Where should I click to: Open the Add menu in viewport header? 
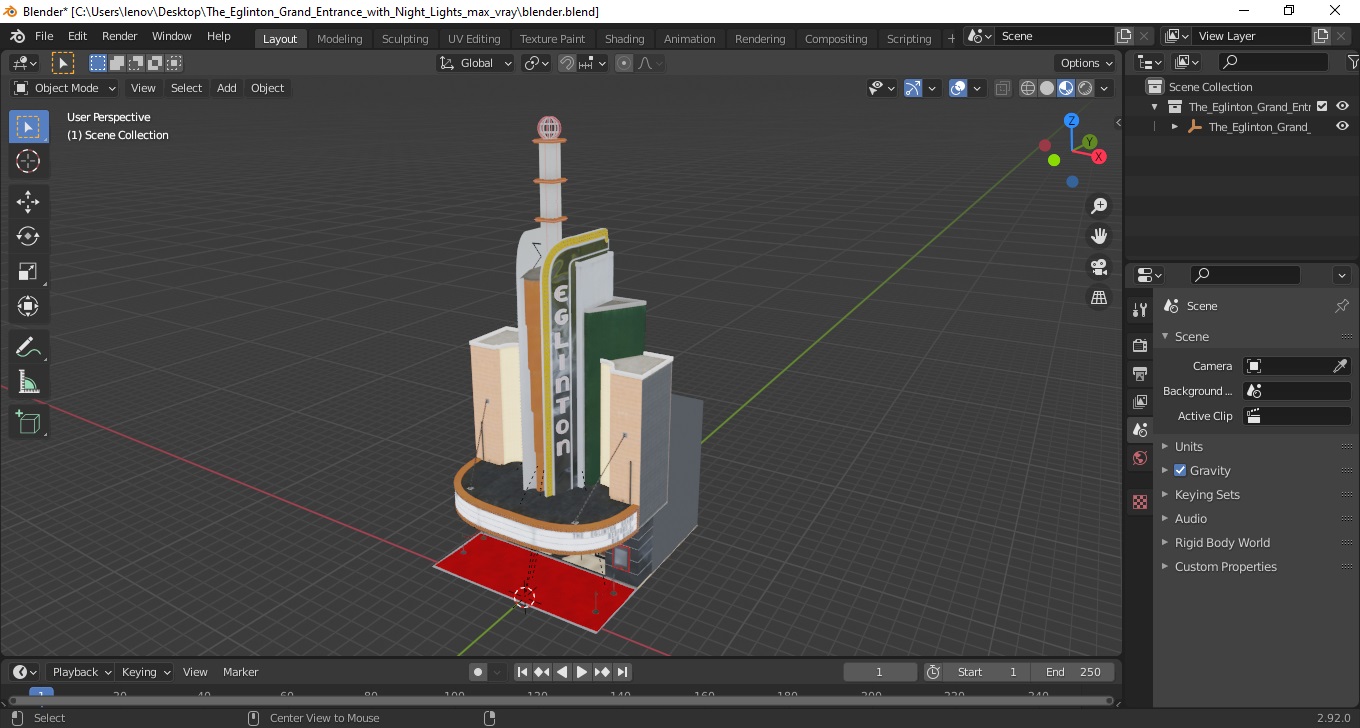pyautogui.click(x=227, y=88)
